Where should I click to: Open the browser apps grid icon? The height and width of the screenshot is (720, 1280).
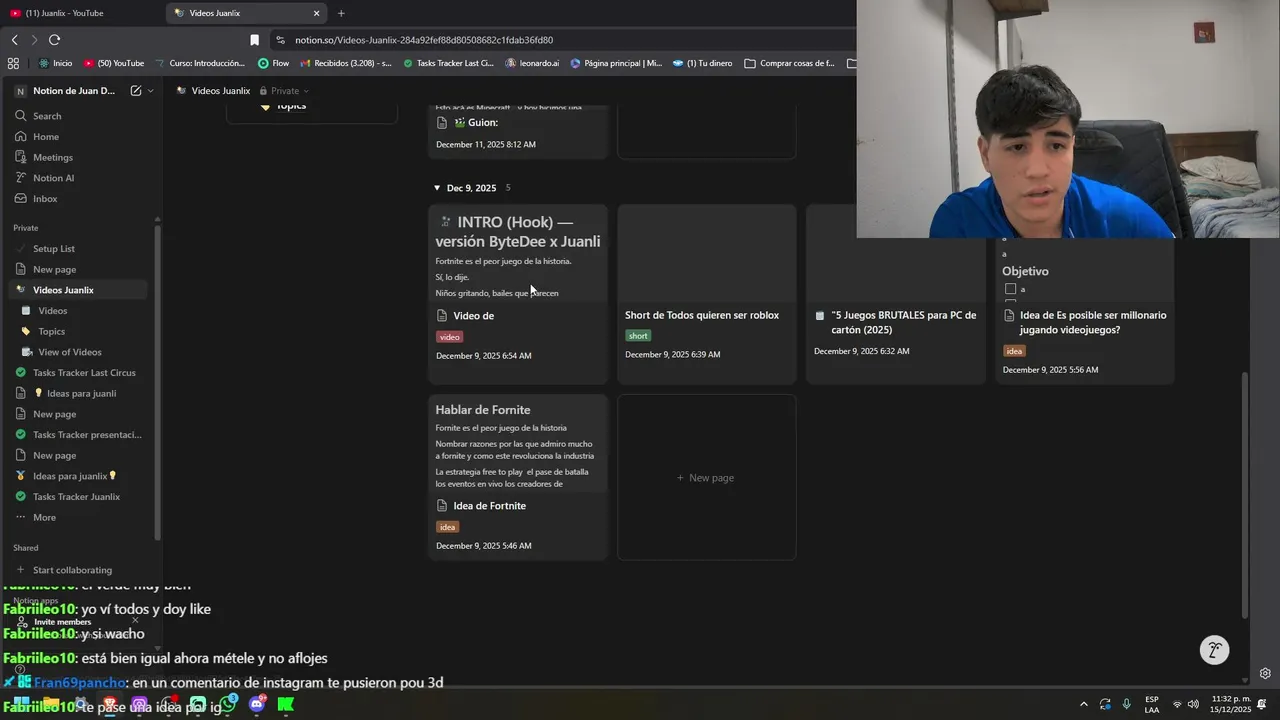(x=13, y=63)
